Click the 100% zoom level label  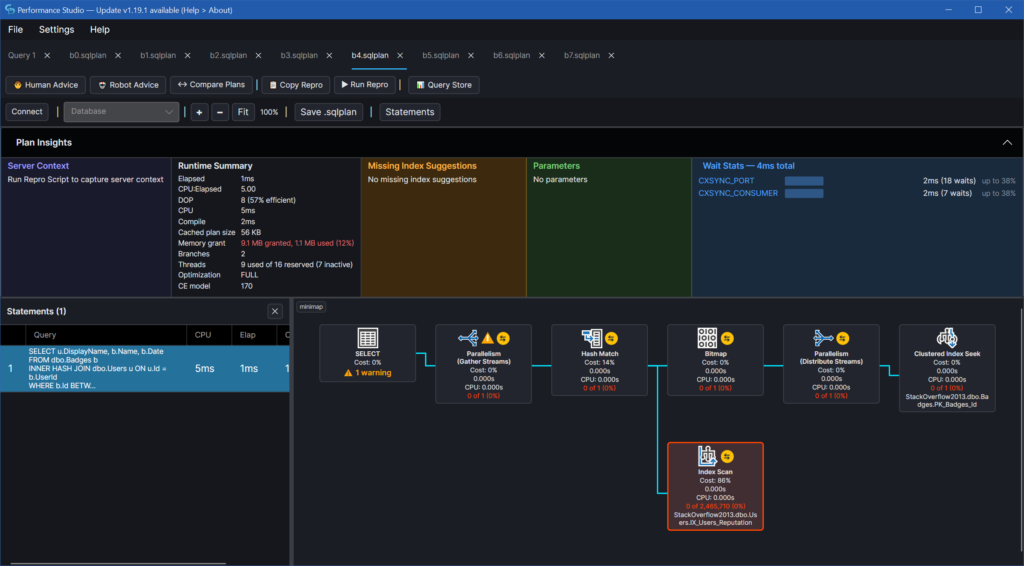coord(269,112)
